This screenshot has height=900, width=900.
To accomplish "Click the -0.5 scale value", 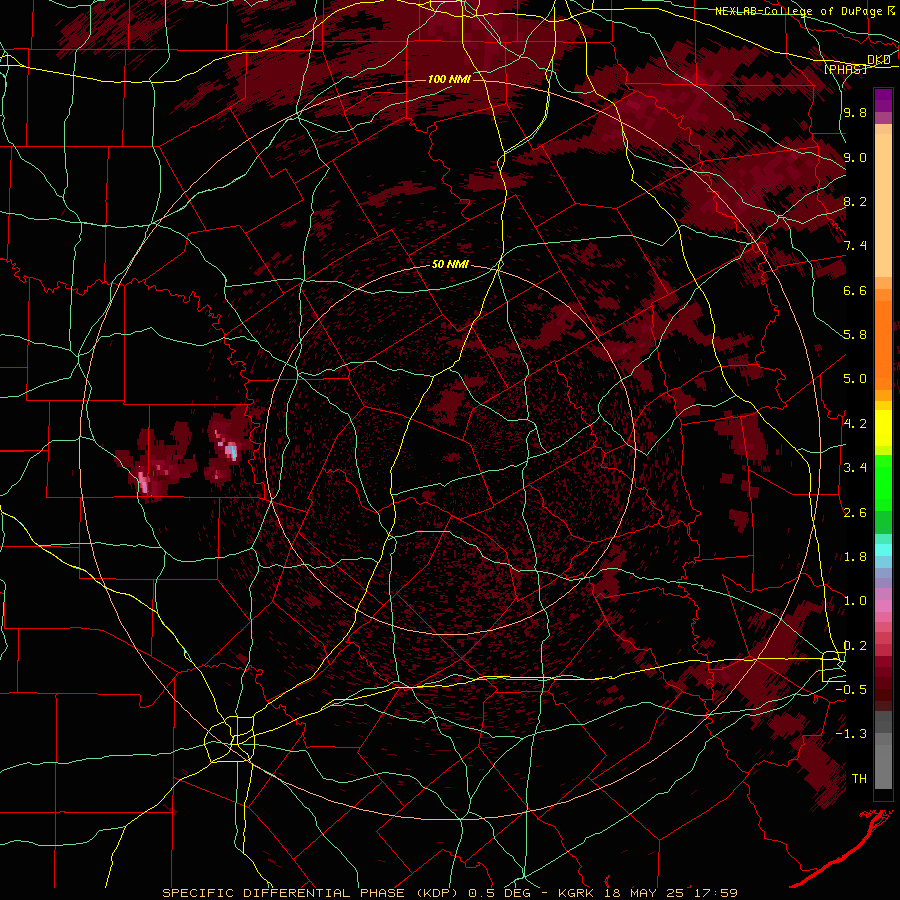I will pyautogui.click(x=851, y=690).
